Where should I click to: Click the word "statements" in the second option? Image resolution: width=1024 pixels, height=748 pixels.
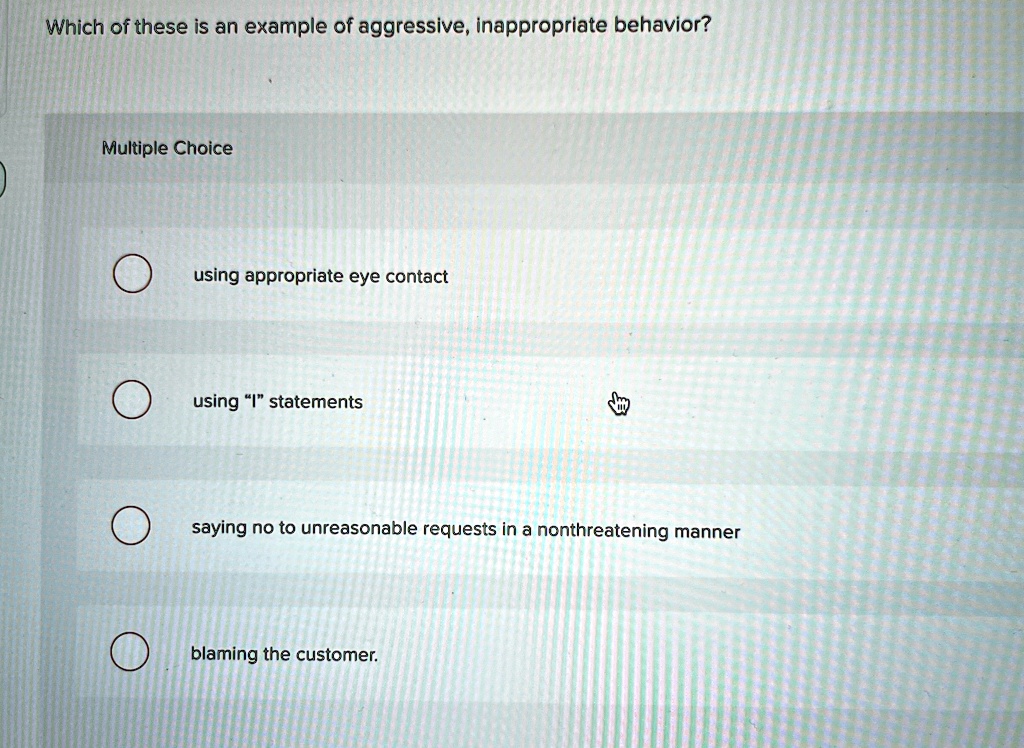coord(317,402)
